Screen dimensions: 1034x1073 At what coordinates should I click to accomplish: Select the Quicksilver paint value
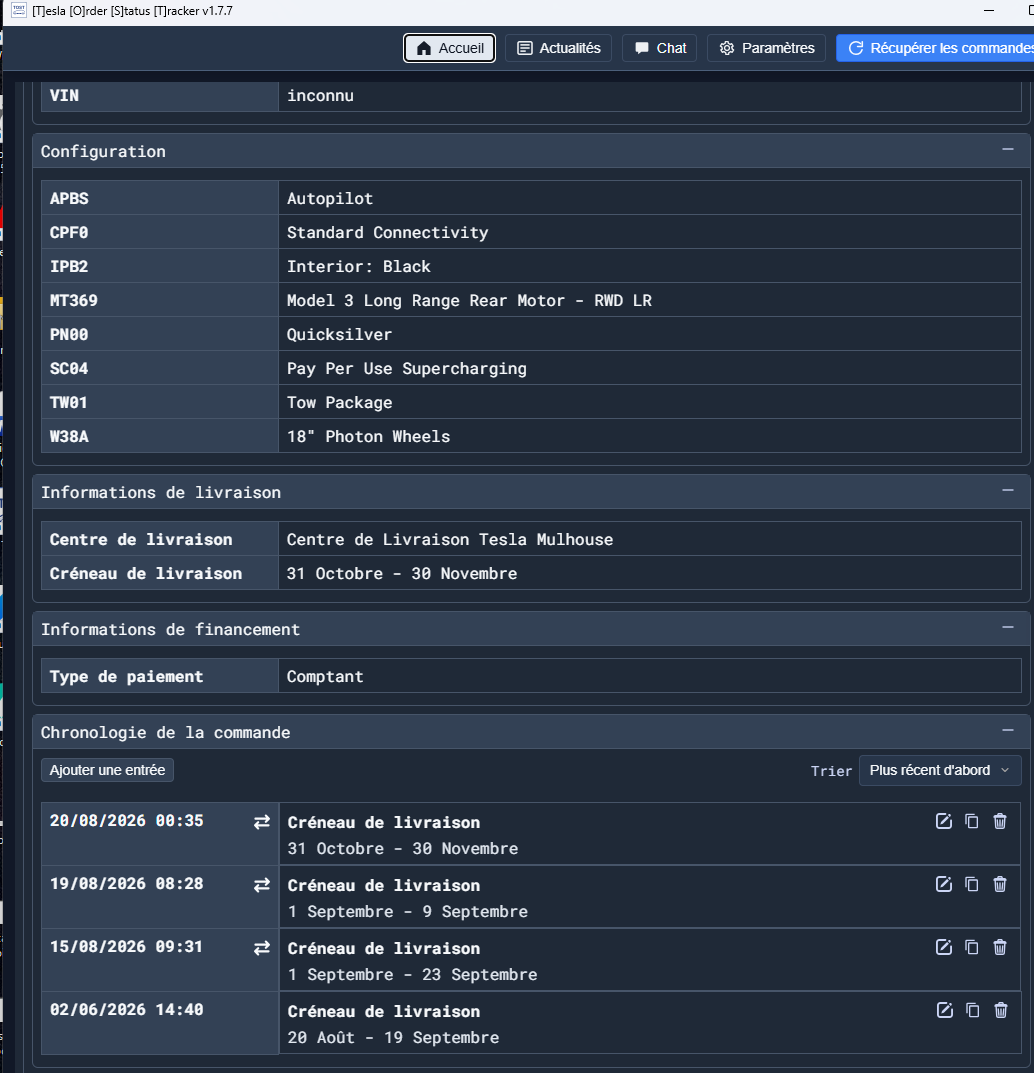tap(339, 335)
